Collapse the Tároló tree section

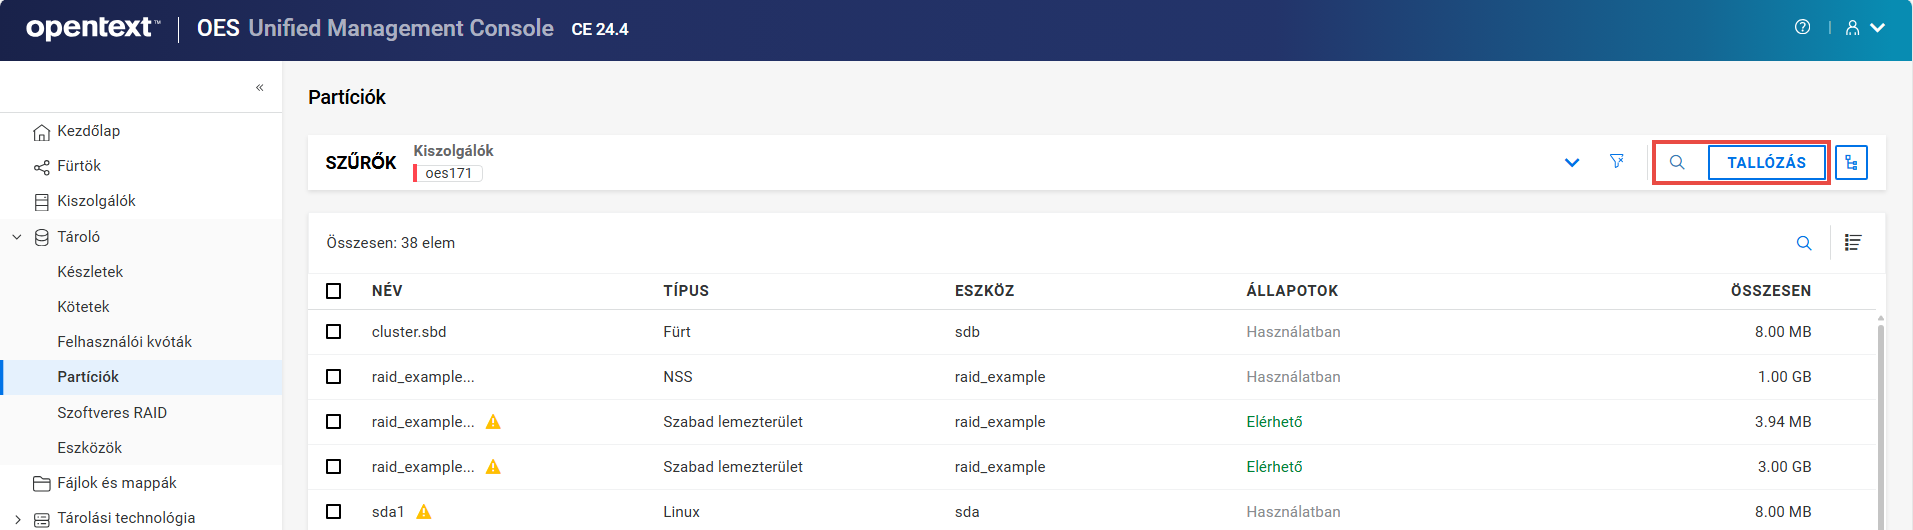coord(17,237)
